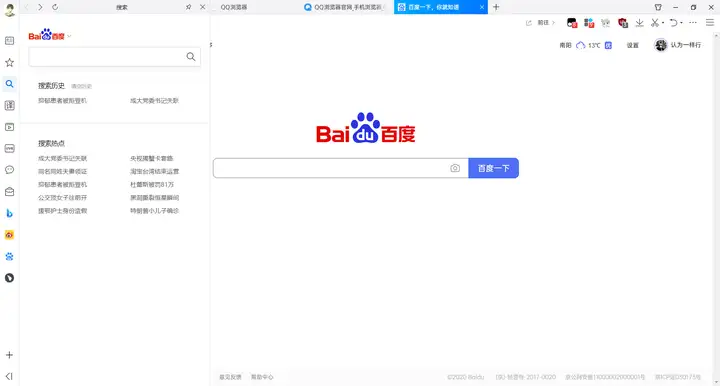This screenshot has width=720, height=386.
Task: Click hot search 黑洞撕裂恒星瞬间
Action: (154, 197)
